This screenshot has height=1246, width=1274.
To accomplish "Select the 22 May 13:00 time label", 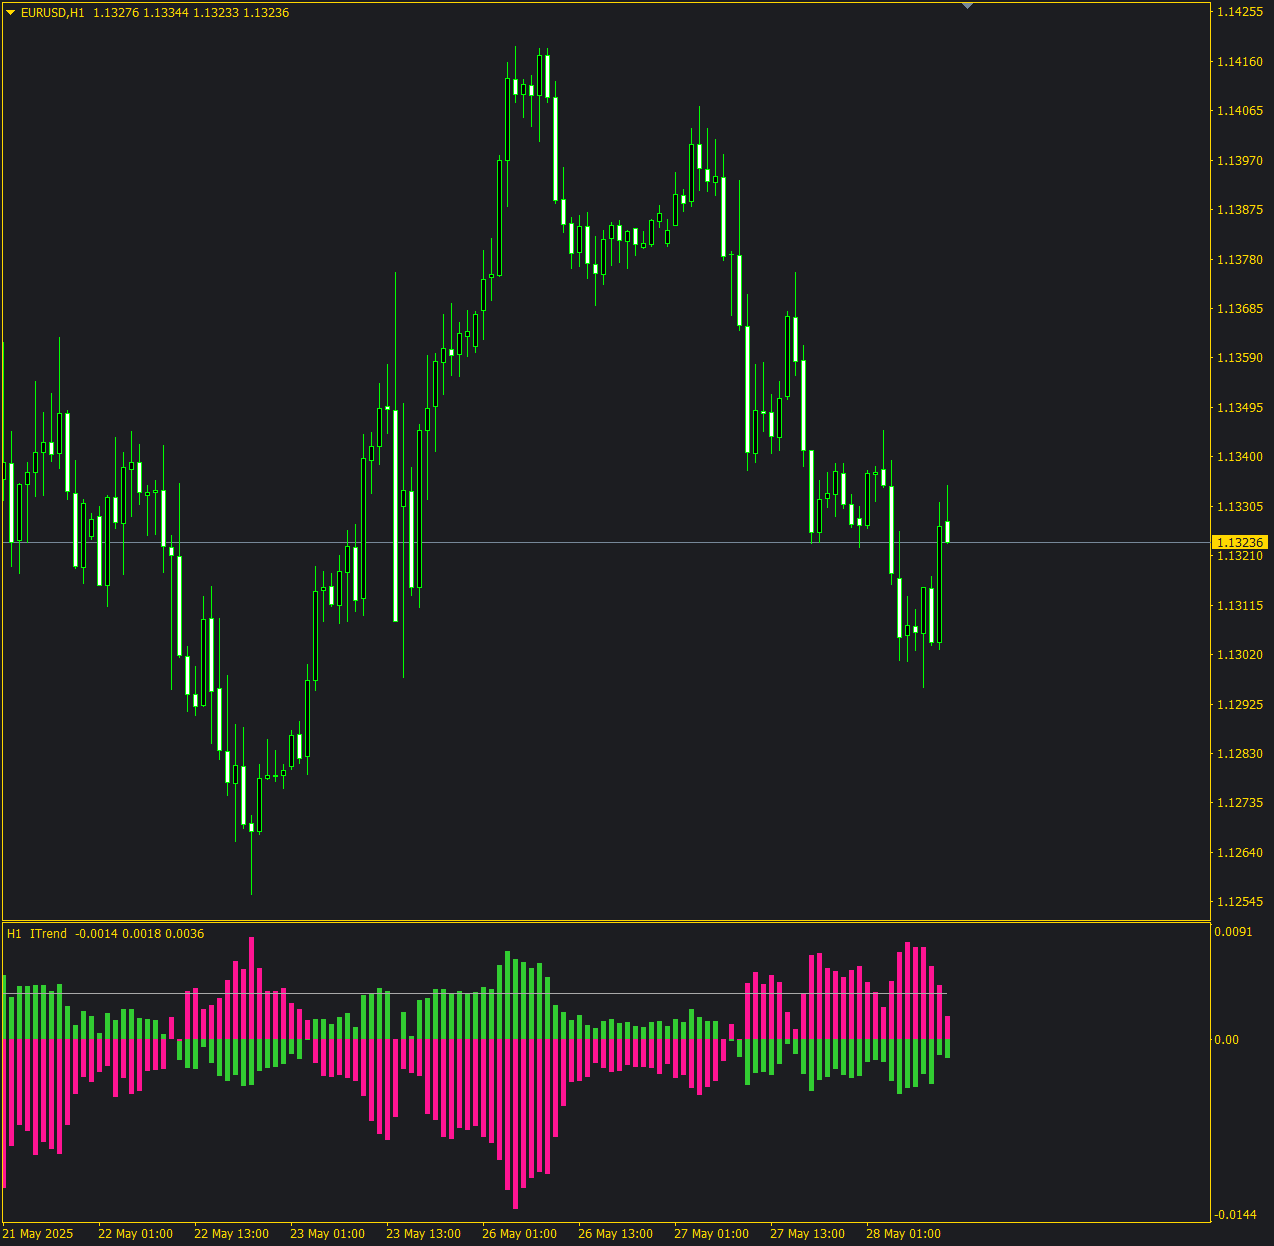I will point(231,1234).
